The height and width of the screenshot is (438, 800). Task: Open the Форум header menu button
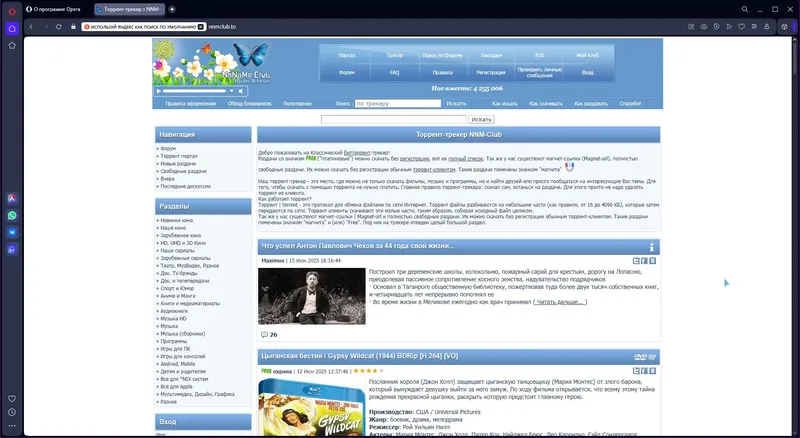click(346, 72)
